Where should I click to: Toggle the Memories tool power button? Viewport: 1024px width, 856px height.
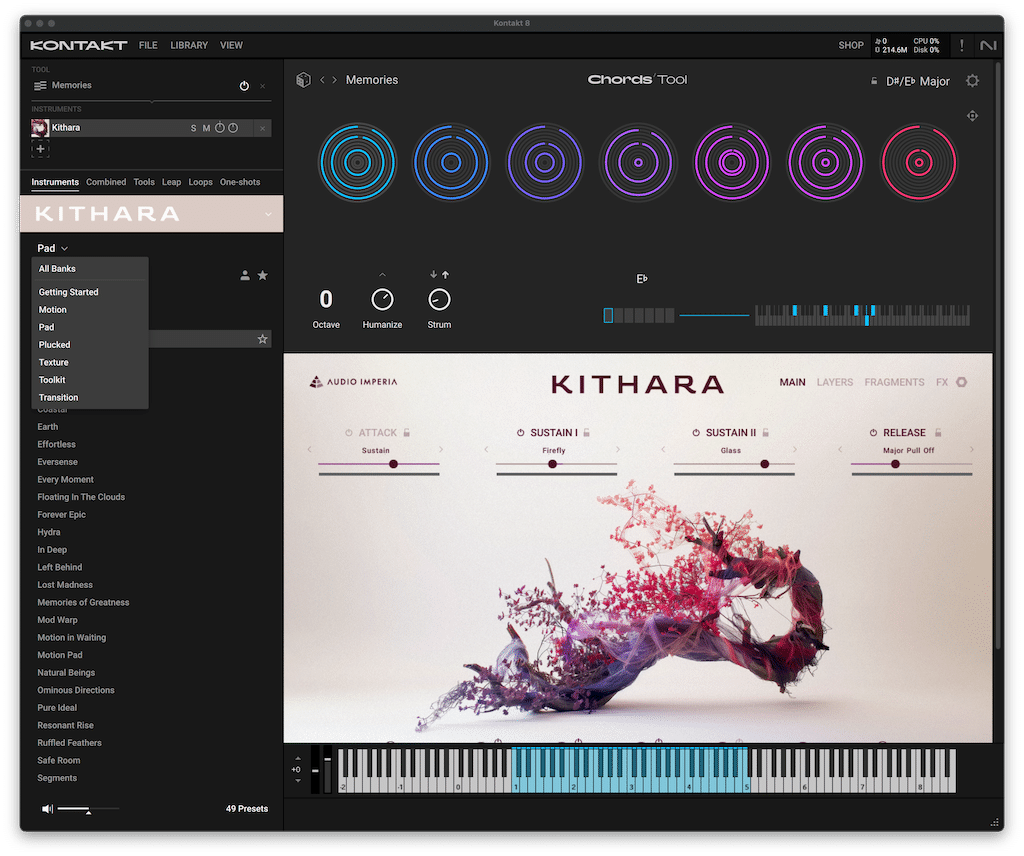244,86
